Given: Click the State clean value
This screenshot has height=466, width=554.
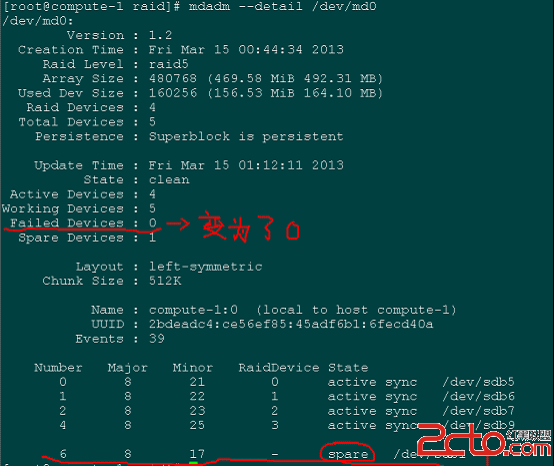Looking at the screenshot, I should [169, 179].
